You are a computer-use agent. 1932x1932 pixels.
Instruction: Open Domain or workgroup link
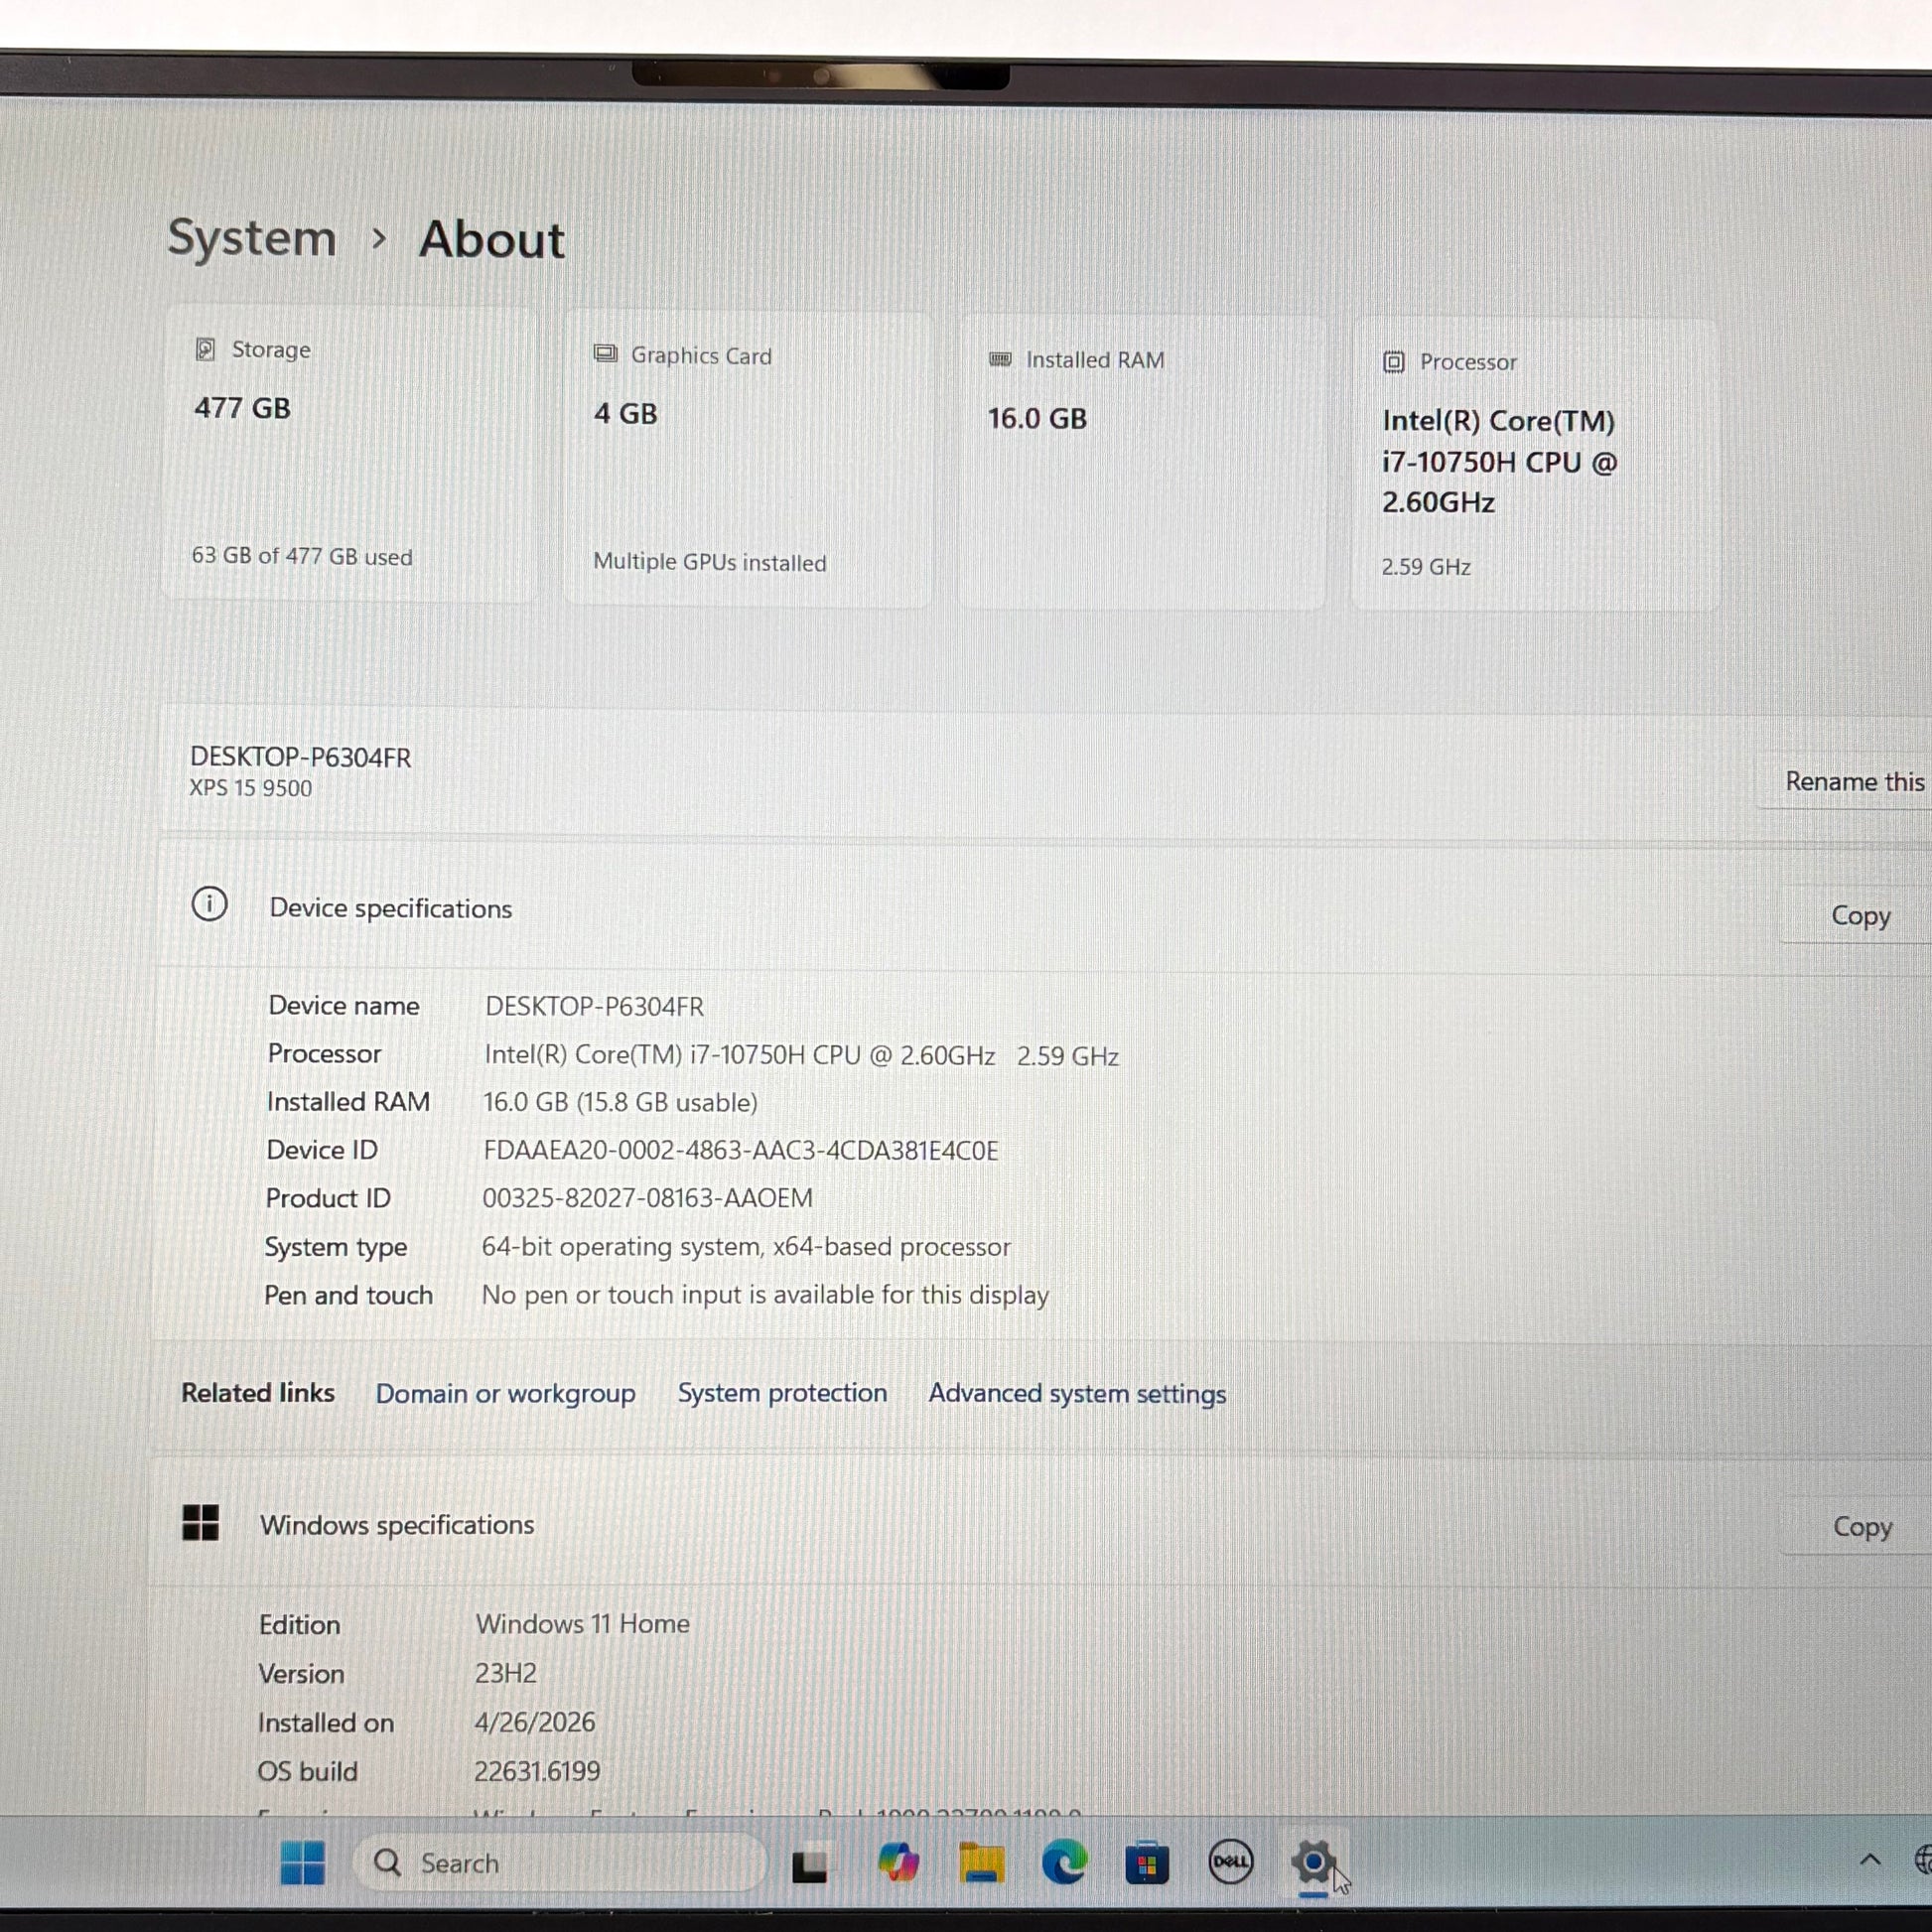[x=505, y=1393]
